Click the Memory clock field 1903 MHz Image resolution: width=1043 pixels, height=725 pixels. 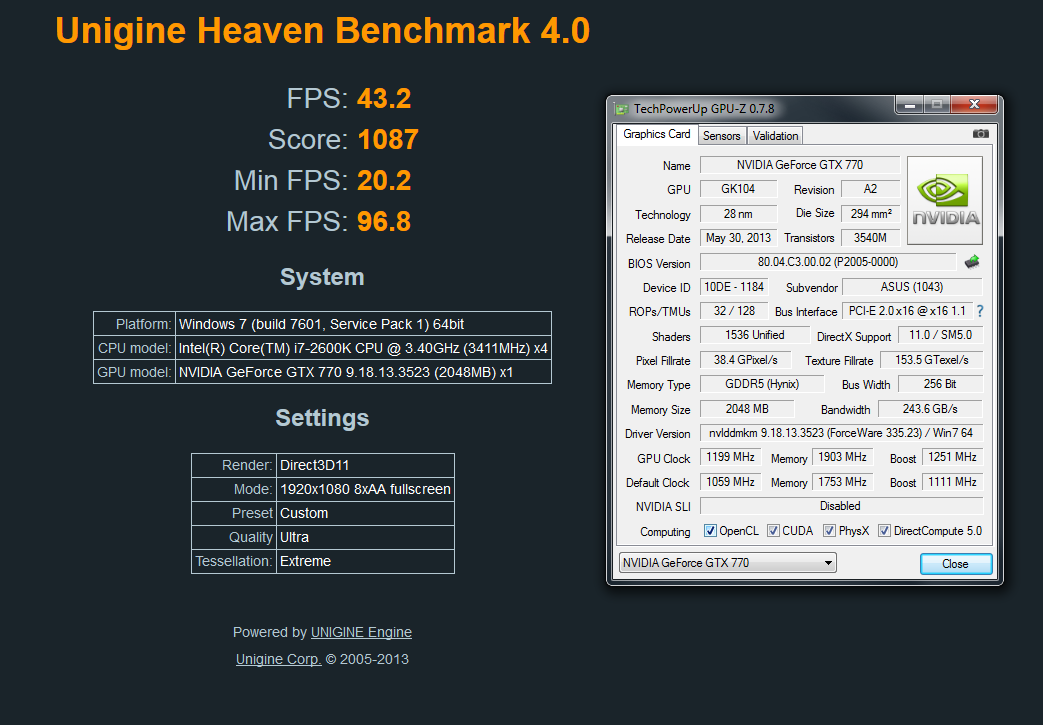coord(842,457)
